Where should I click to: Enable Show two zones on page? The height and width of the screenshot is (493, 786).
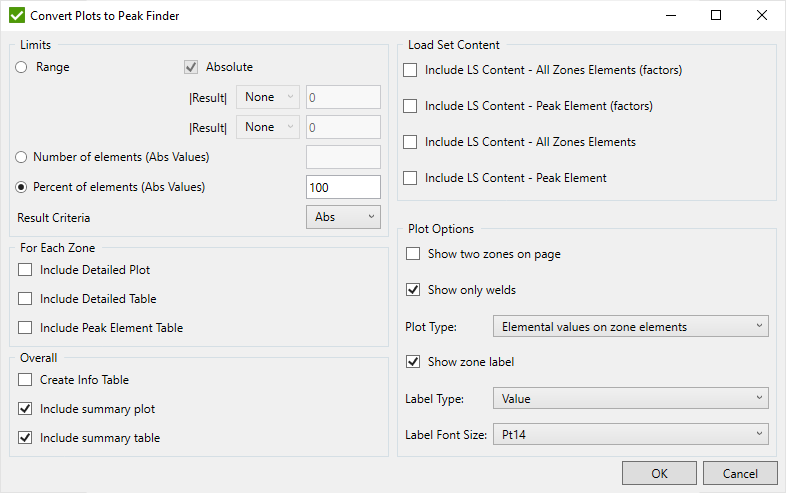coord(413,254)
